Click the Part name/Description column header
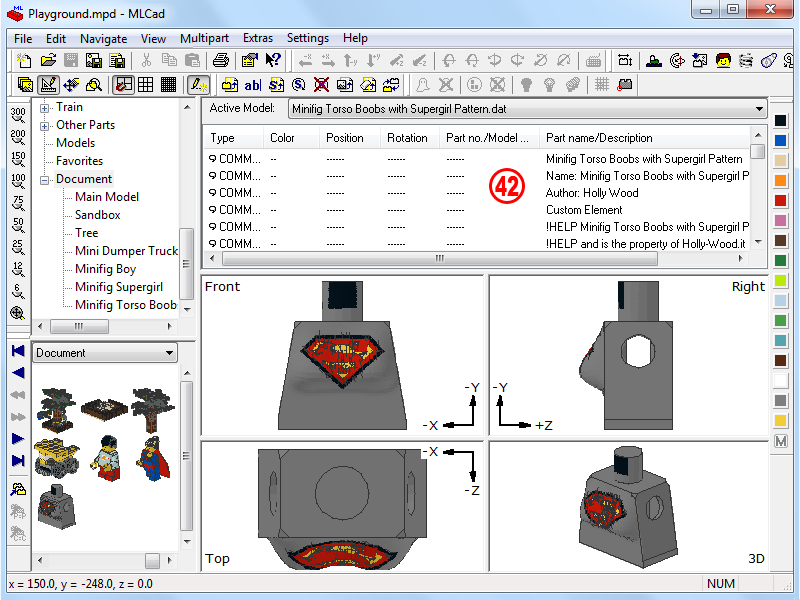 point(645,138)
